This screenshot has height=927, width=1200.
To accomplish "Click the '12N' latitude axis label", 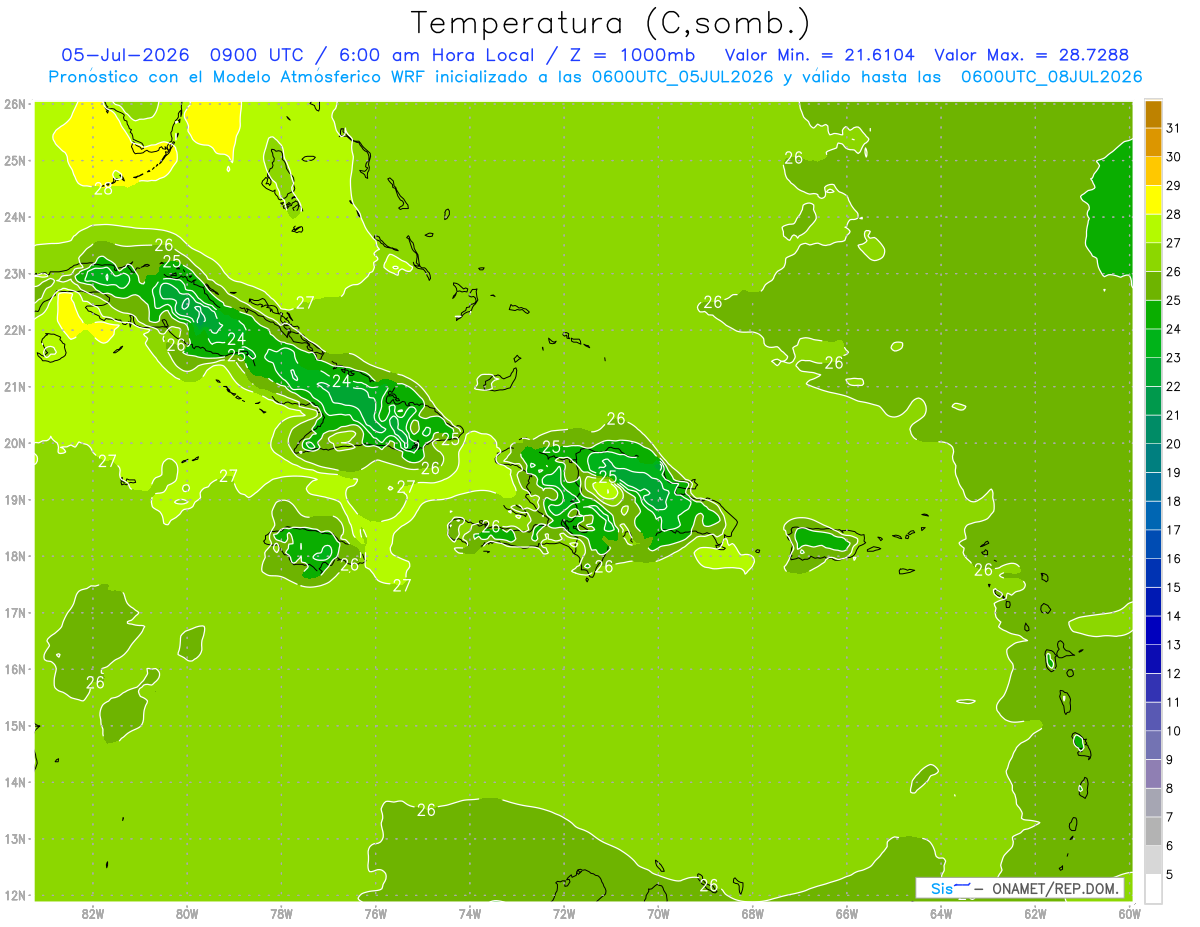I will (x=14, y=895).
